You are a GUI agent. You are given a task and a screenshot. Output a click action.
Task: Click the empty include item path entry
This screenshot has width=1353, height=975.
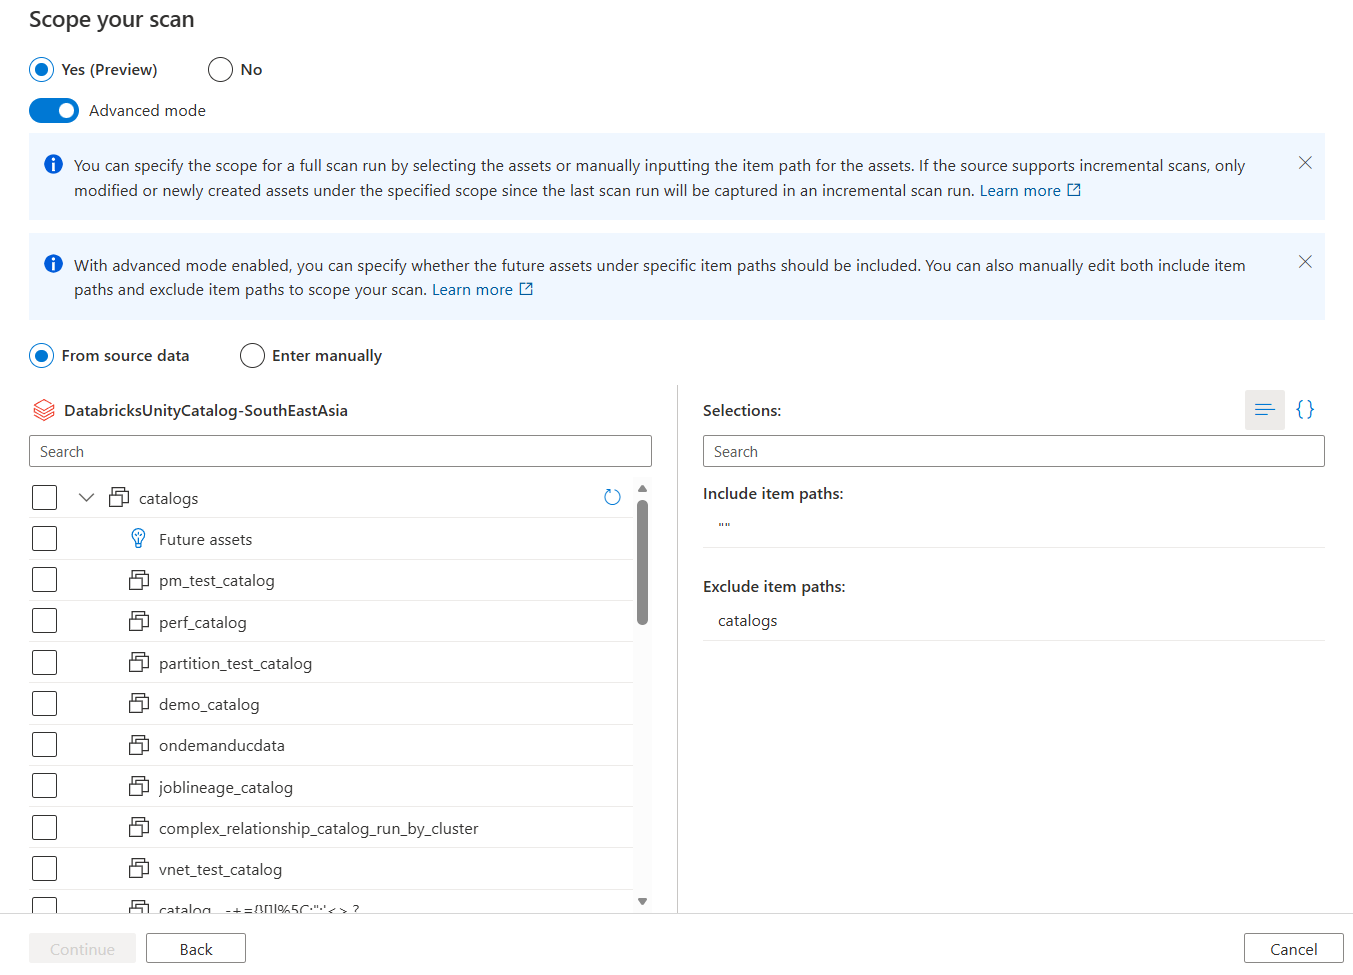coord(724,525)
